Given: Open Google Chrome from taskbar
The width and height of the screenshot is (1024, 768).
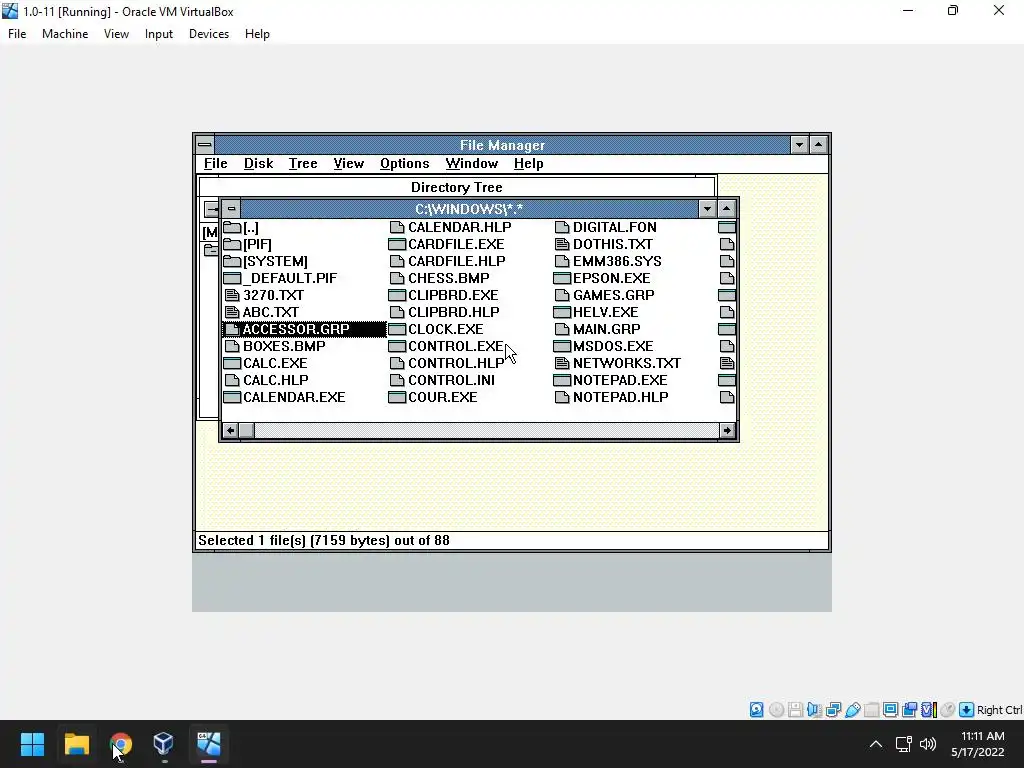Looking at the screenshot, I should click(120, 744).
